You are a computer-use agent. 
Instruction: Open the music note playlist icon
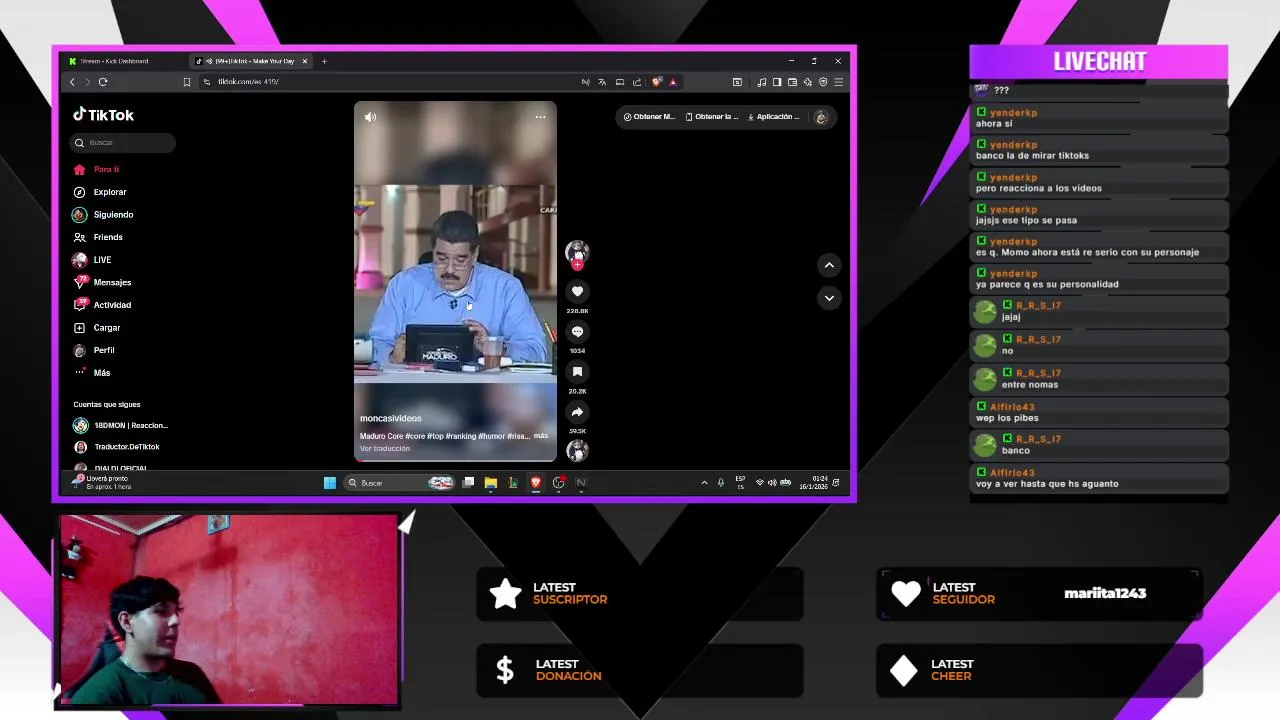[x=762, y=82]
